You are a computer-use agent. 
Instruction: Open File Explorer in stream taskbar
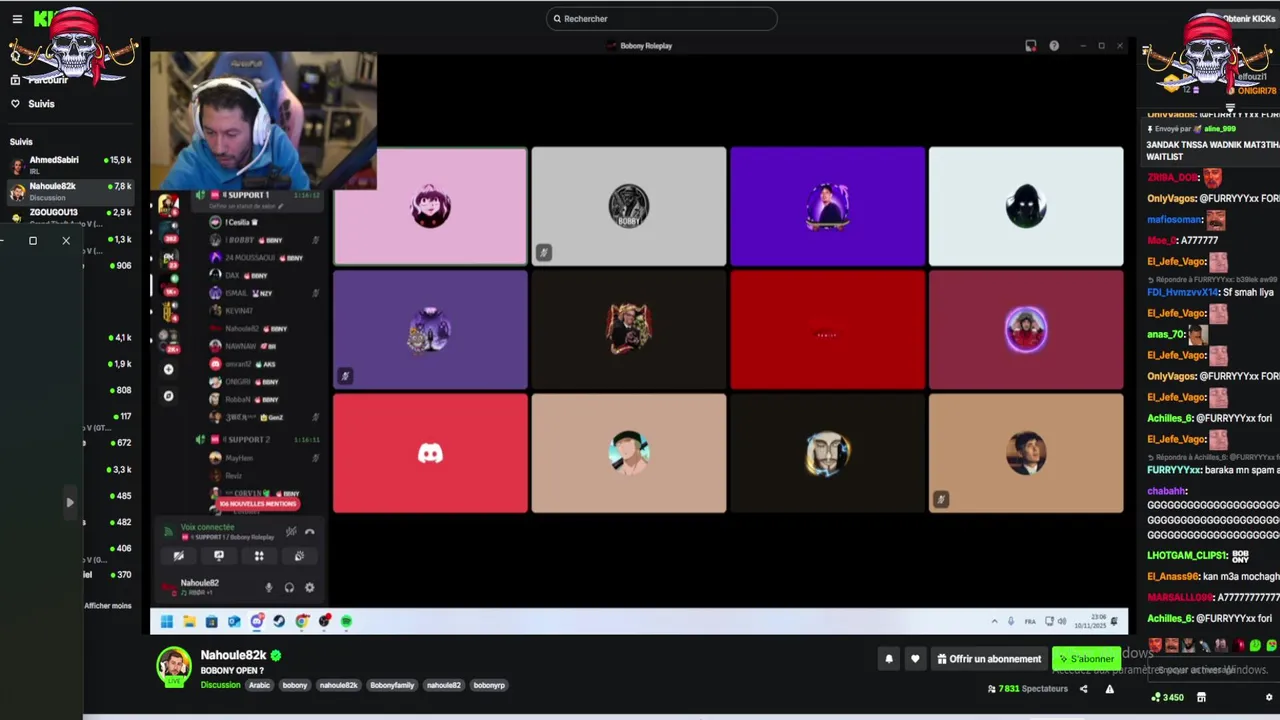tap(189, 622)
